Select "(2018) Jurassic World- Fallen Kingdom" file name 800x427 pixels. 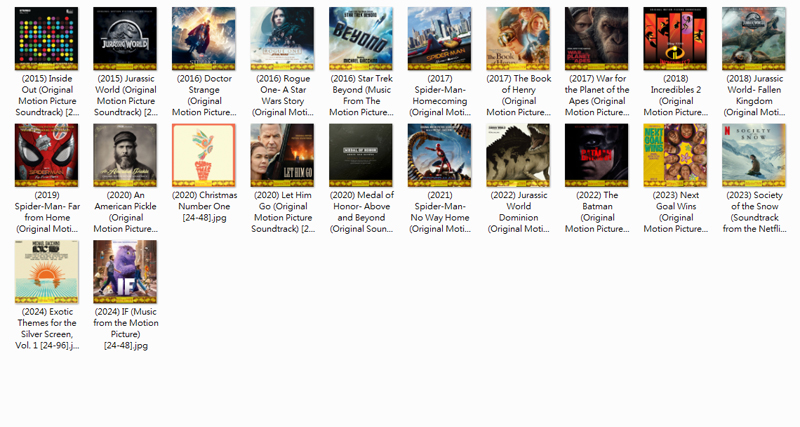click(x=754, y=95)
